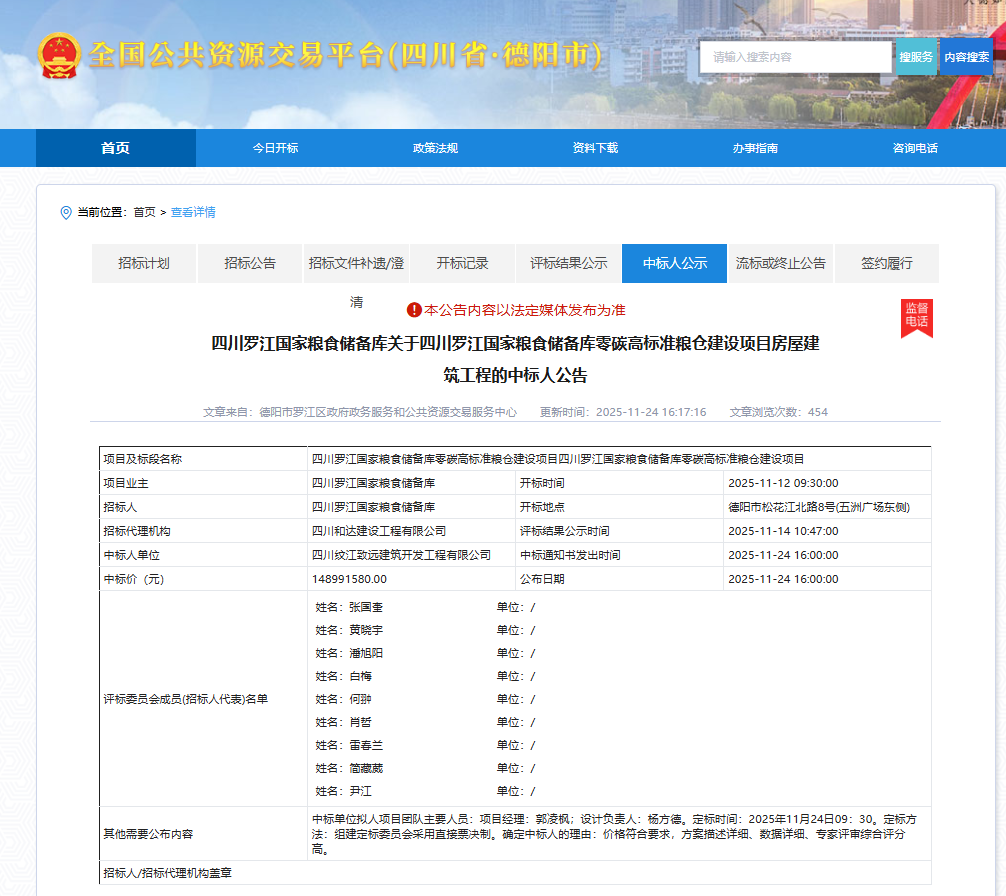
Task: Click inside the search input field
Action: click(x=795, y=57)
